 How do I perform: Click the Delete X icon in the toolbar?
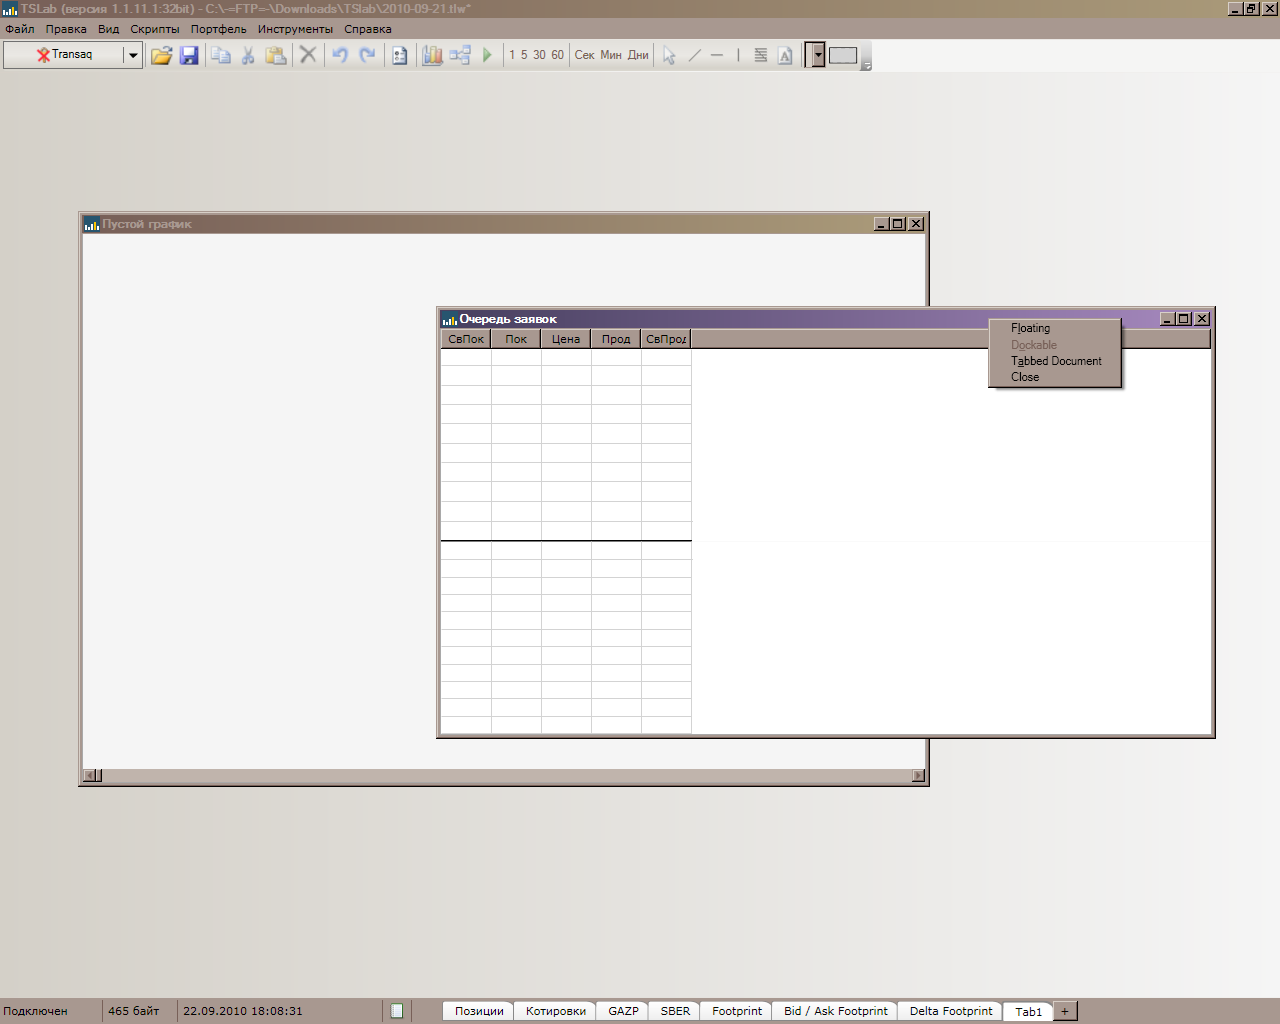308,55
